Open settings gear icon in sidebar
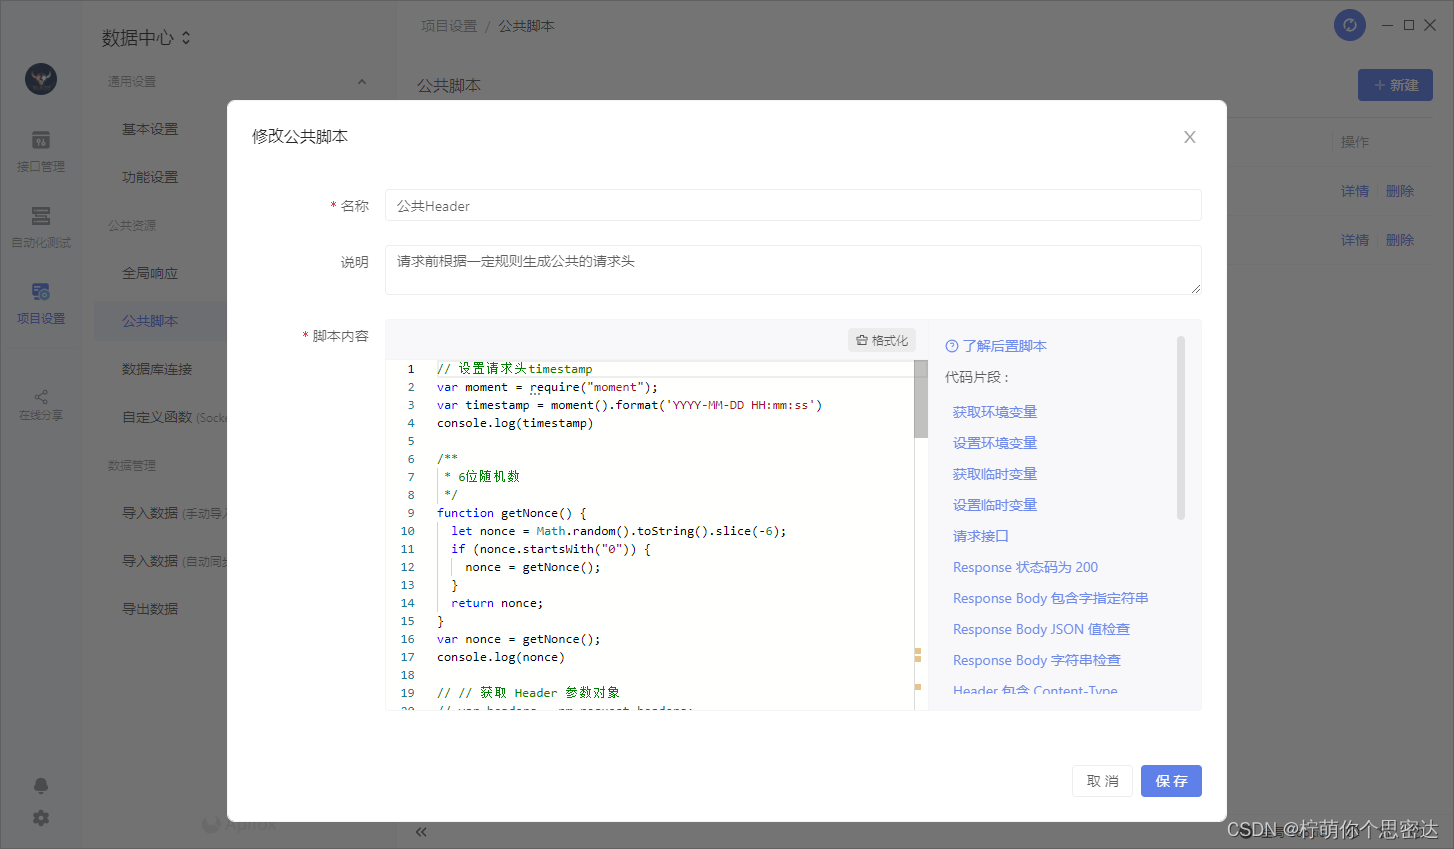The image size is (1454, 849). pyautogui.click(x=41, y=818)
